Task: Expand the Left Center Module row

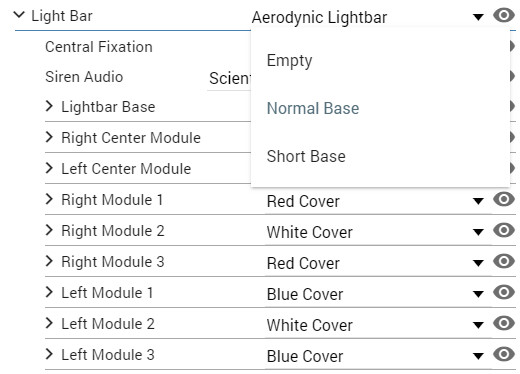Action: click(x=49, y=168)
